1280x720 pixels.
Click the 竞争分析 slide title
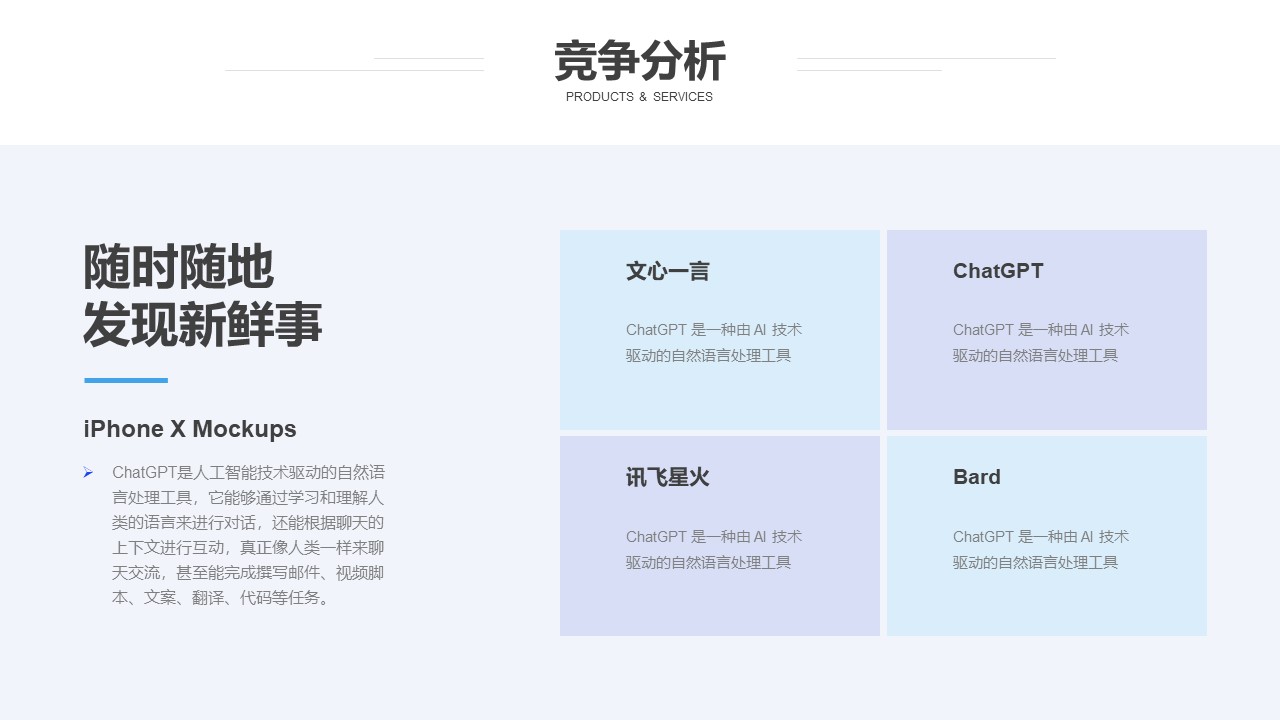(640, 62)
